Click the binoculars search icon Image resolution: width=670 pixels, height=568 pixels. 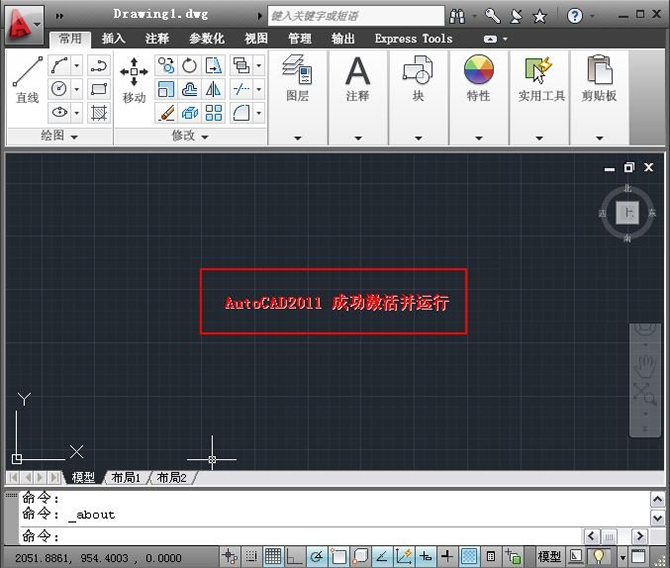[457, 16]
